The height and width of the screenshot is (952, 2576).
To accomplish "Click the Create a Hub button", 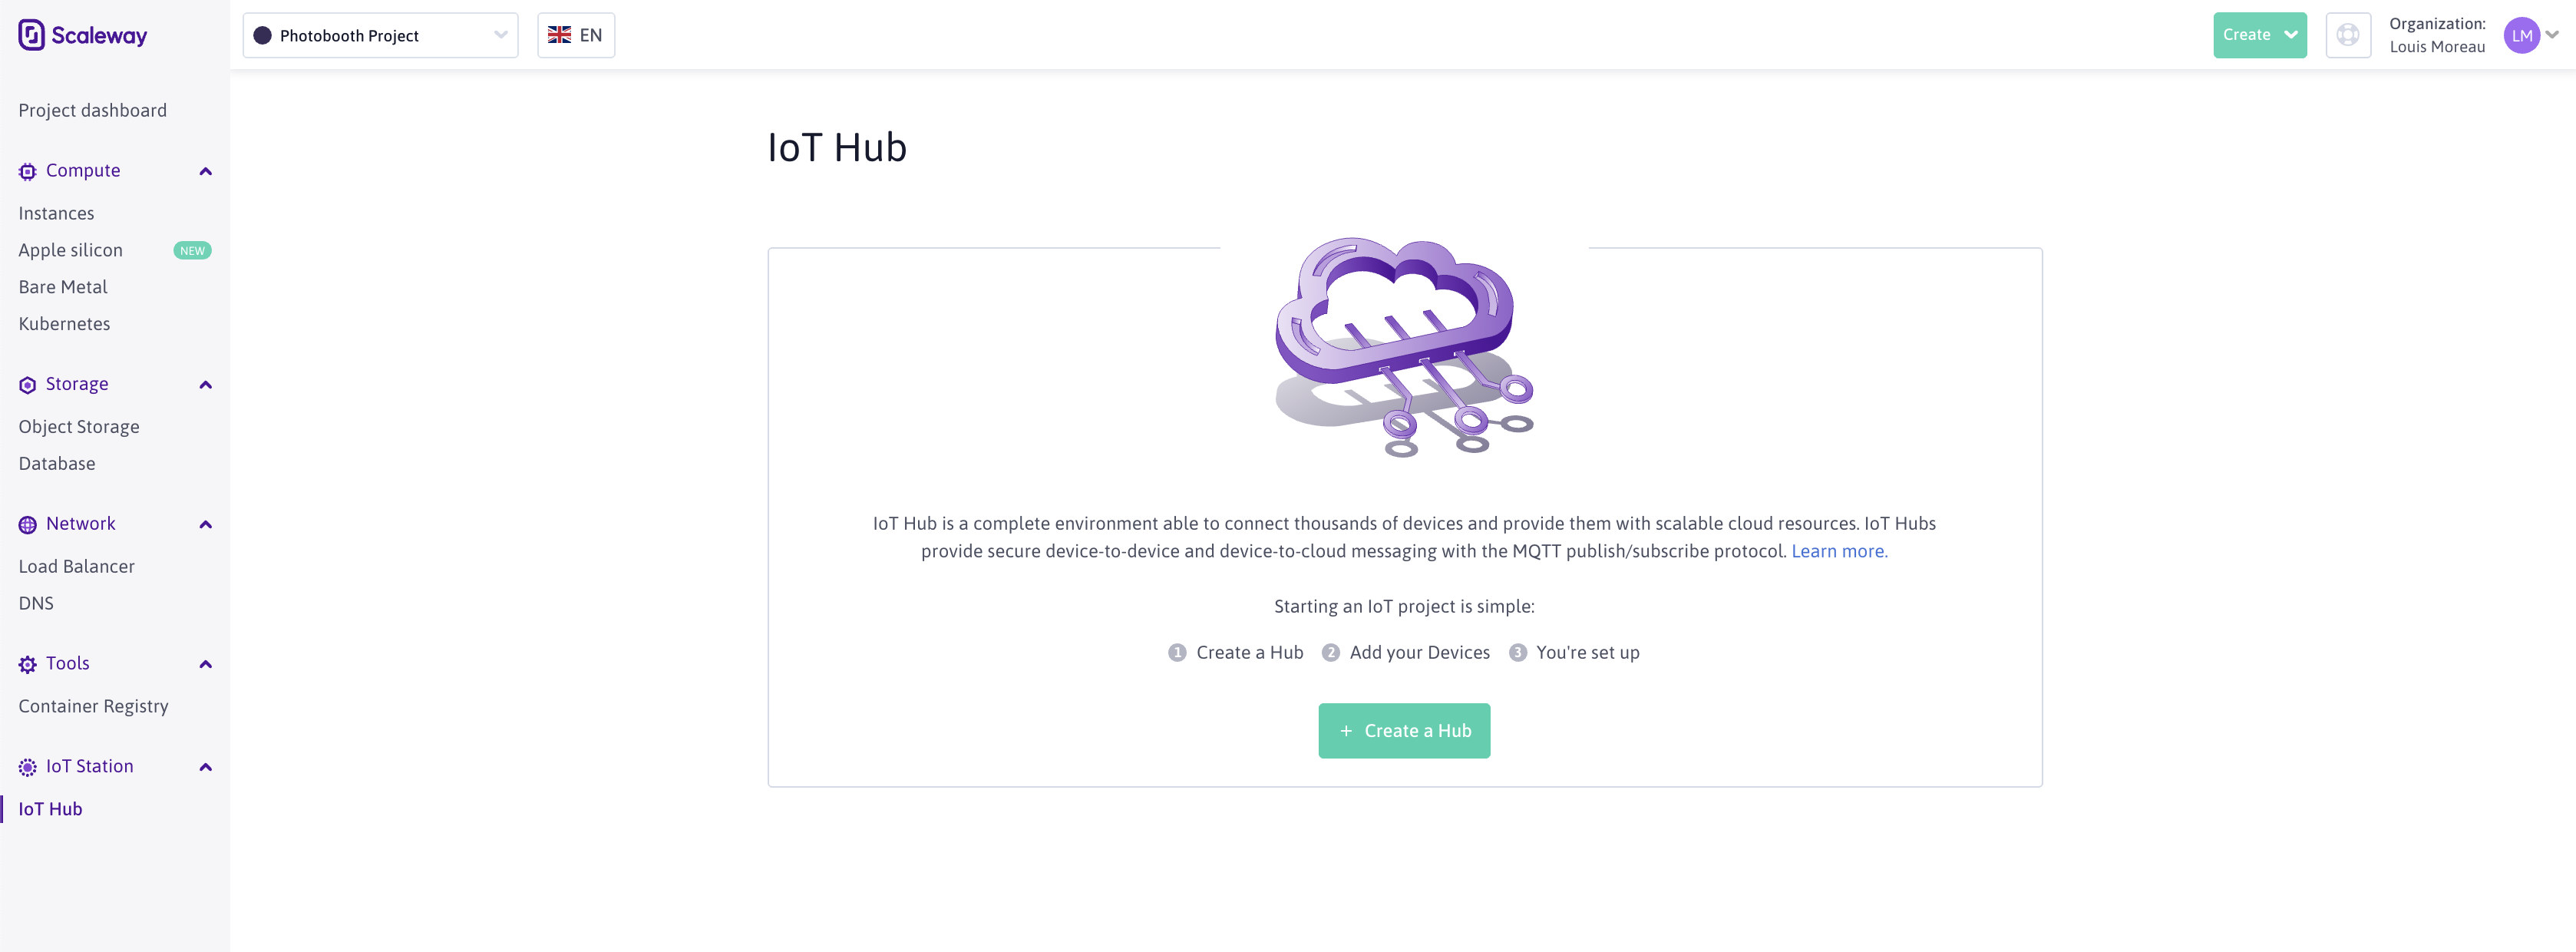I will click(x=1403, y=730).
